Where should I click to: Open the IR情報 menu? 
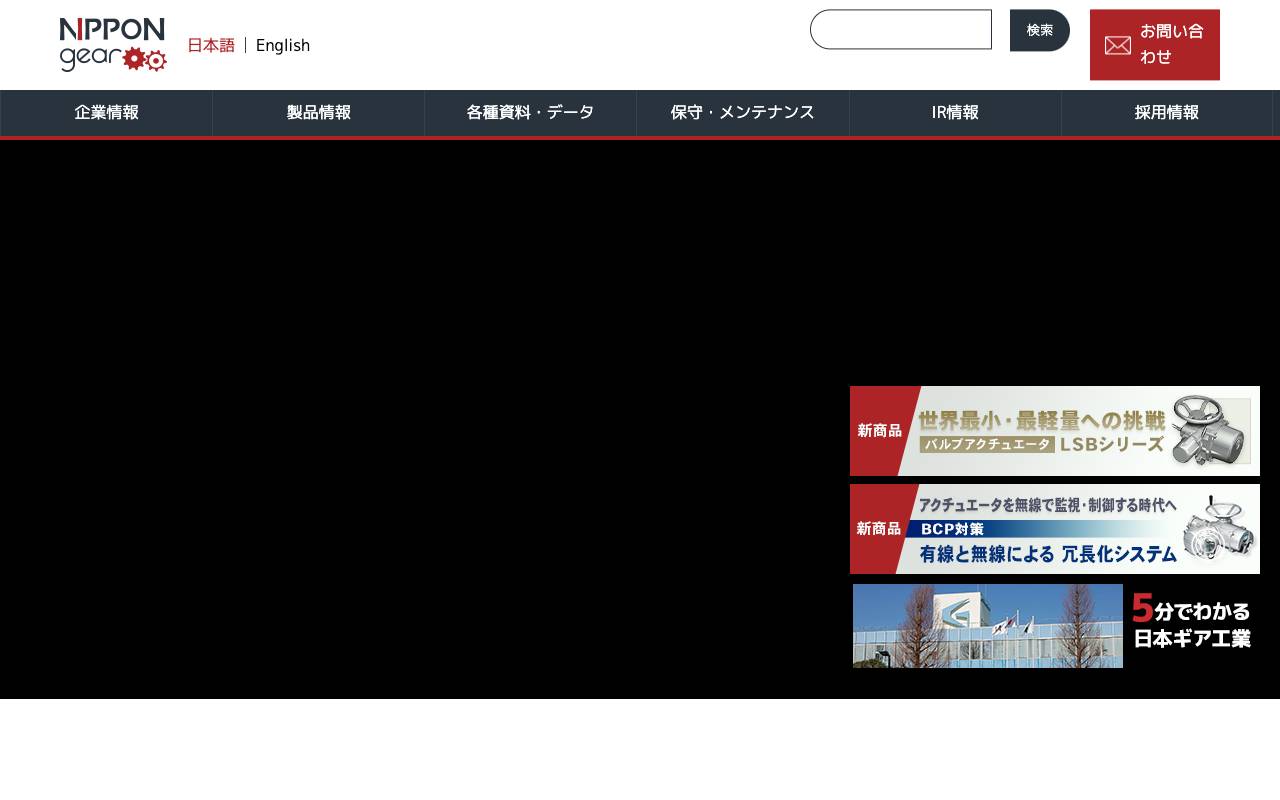click(954, 113)
